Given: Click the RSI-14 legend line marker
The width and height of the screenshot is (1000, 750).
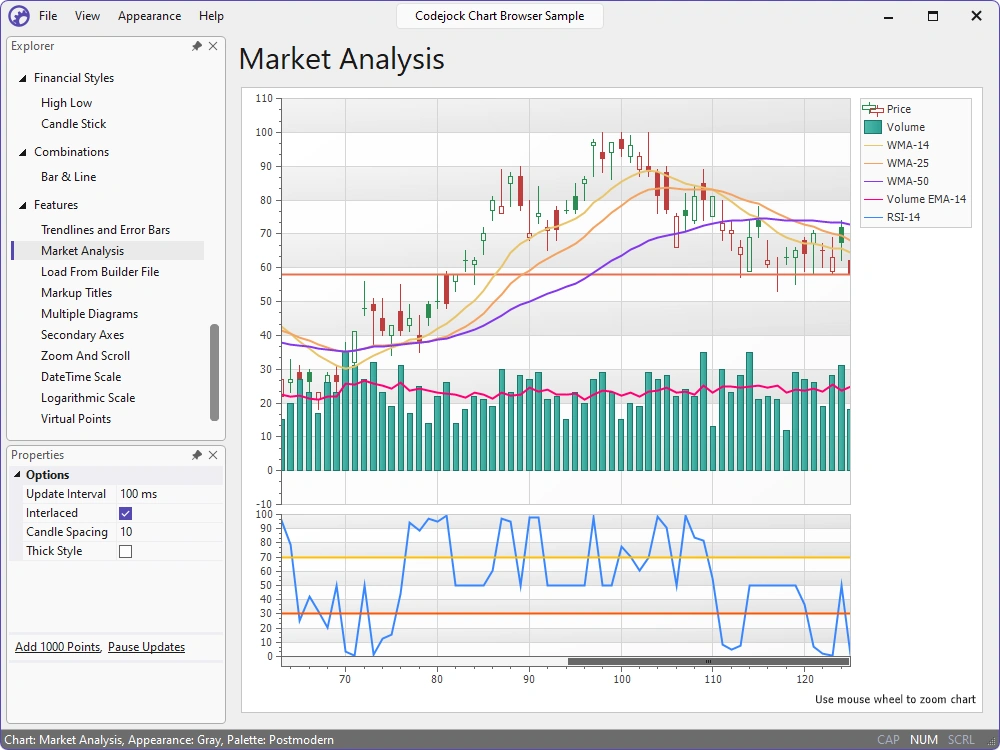Looking at the screenshot, I should [872, 217].
